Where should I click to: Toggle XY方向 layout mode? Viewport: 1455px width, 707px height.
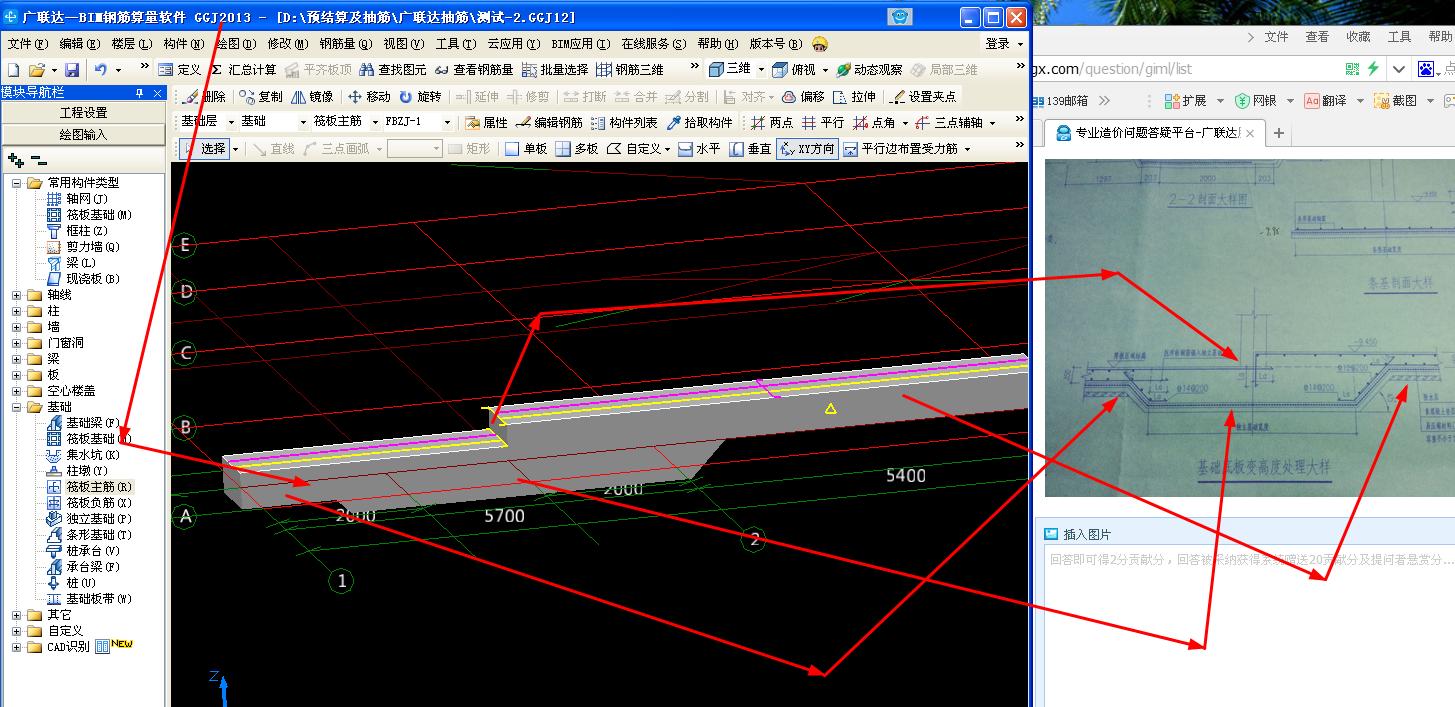[807, 148]
